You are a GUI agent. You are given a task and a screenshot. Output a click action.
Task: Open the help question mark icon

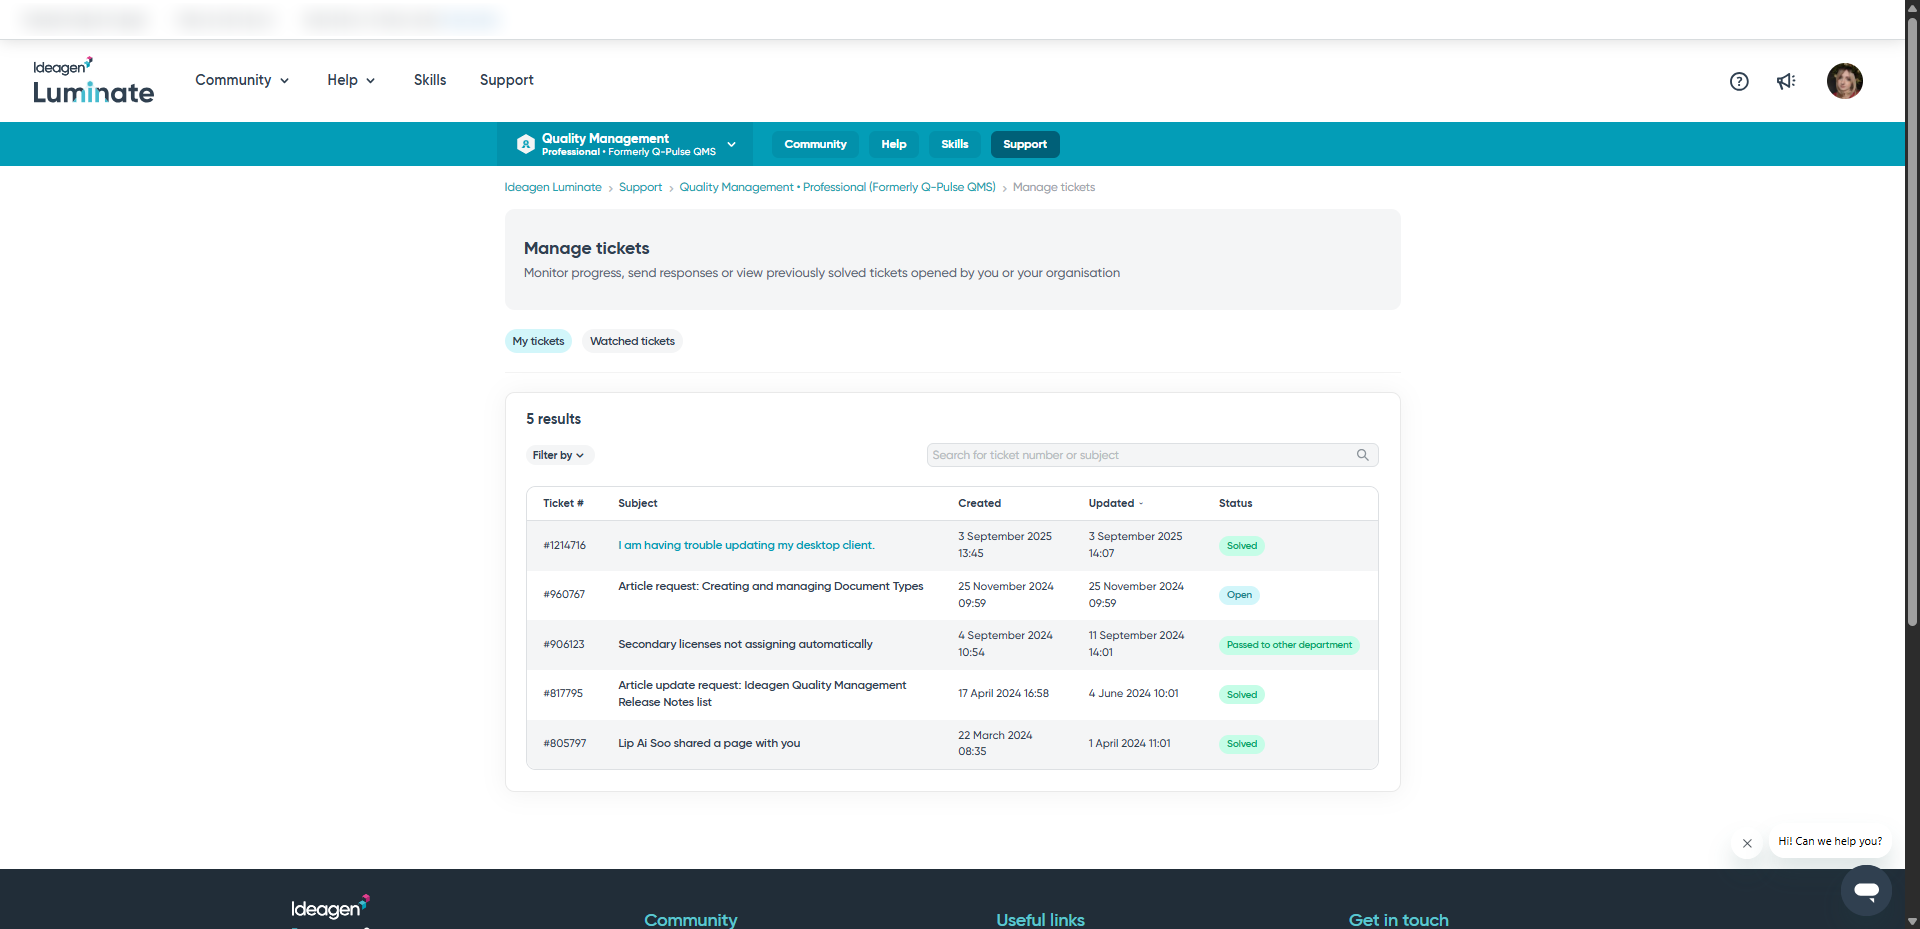click(1740, 81)
